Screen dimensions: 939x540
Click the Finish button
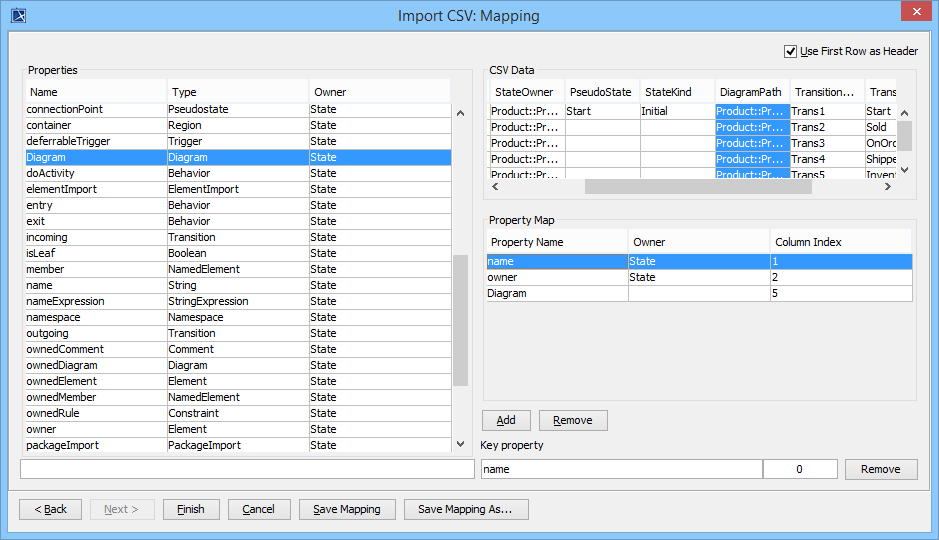191,509
